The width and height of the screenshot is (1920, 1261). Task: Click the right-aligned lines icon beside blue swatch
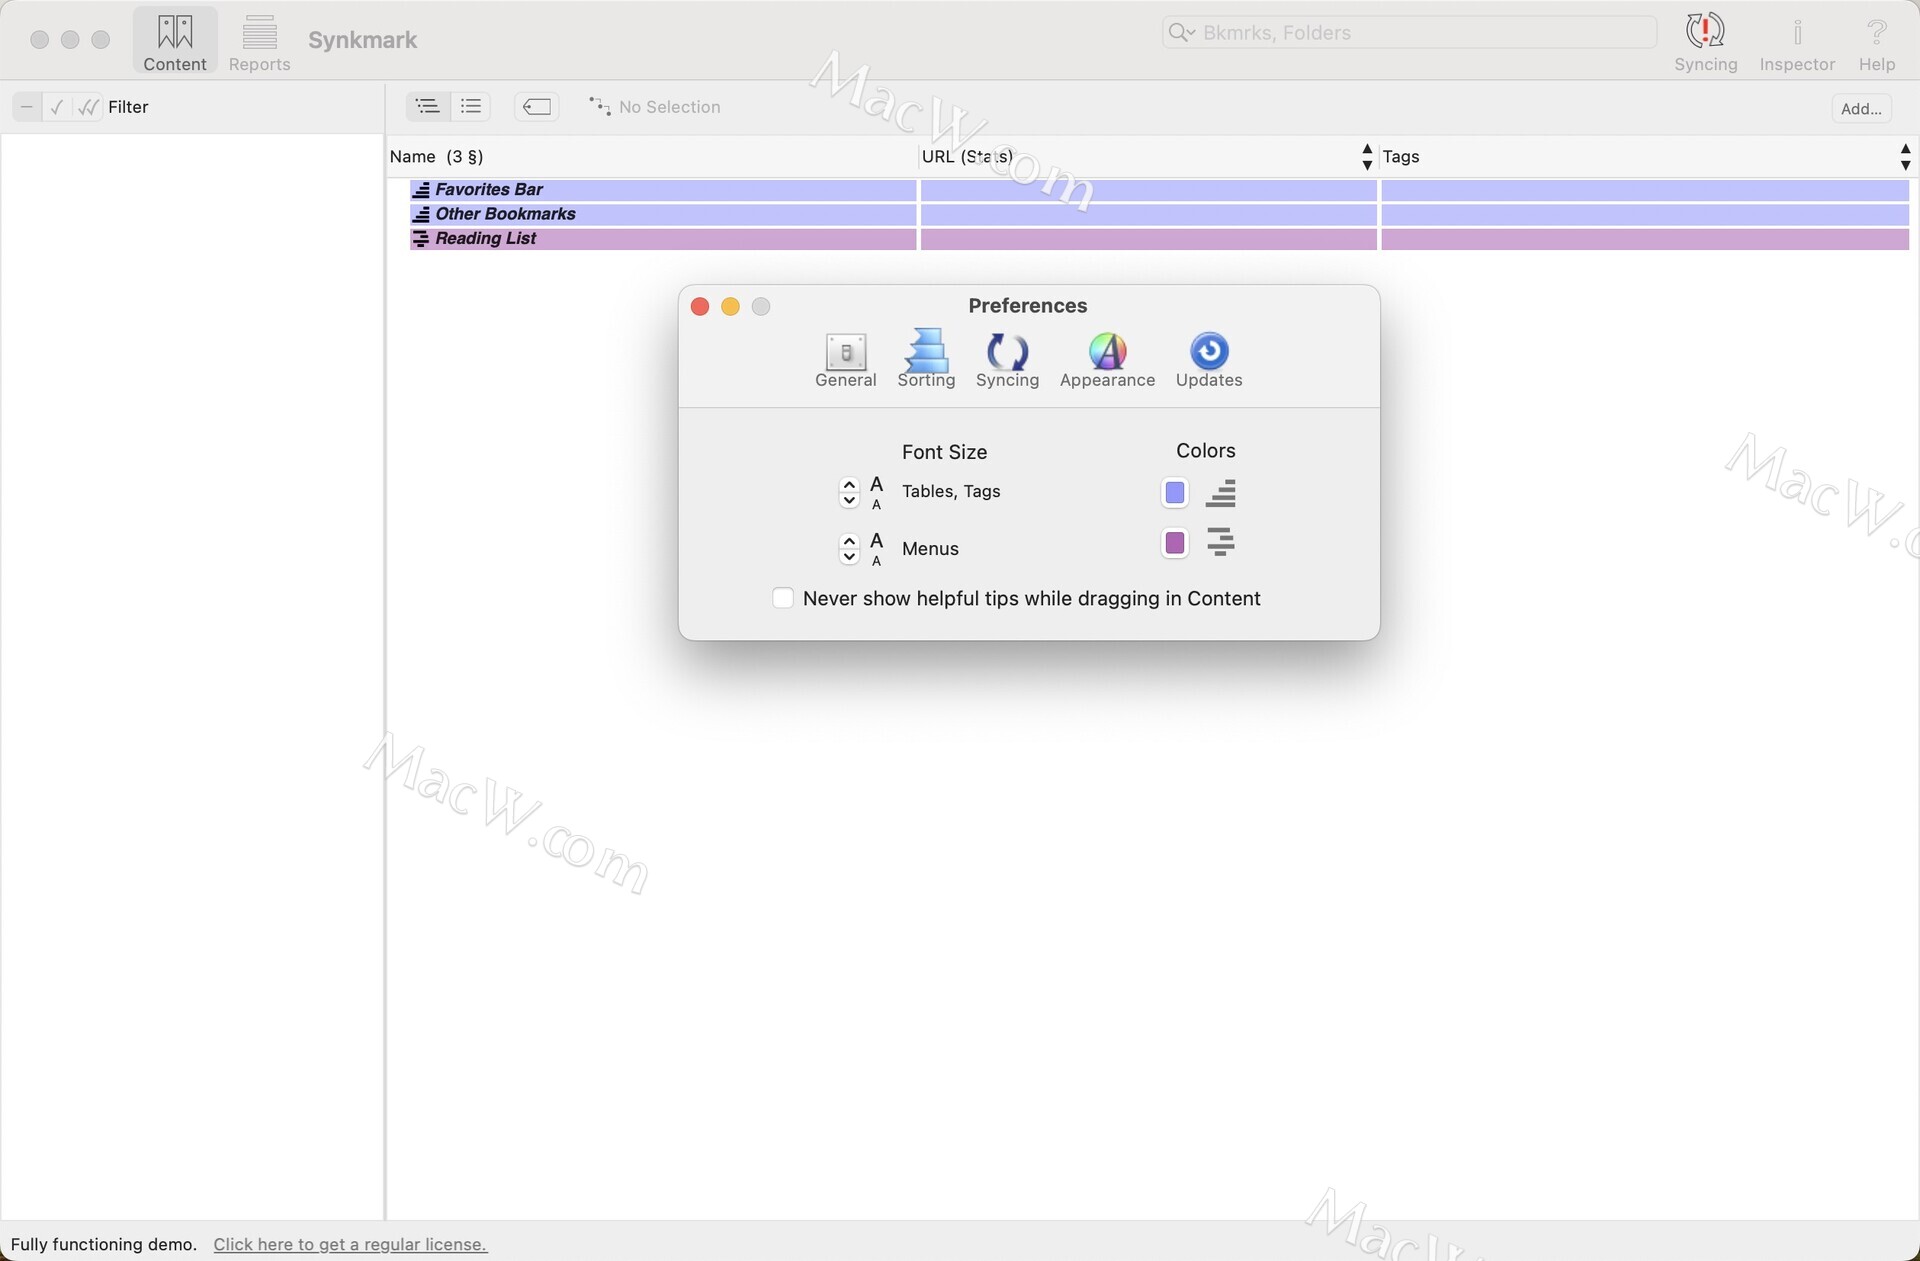coord(1221,493)
